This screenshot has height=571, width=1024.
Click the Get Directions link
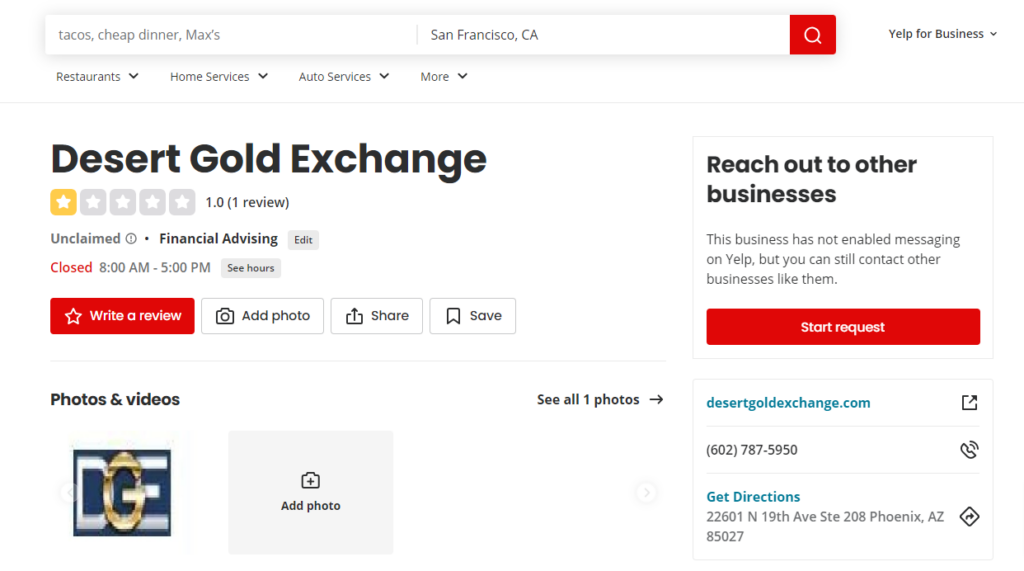753,497
